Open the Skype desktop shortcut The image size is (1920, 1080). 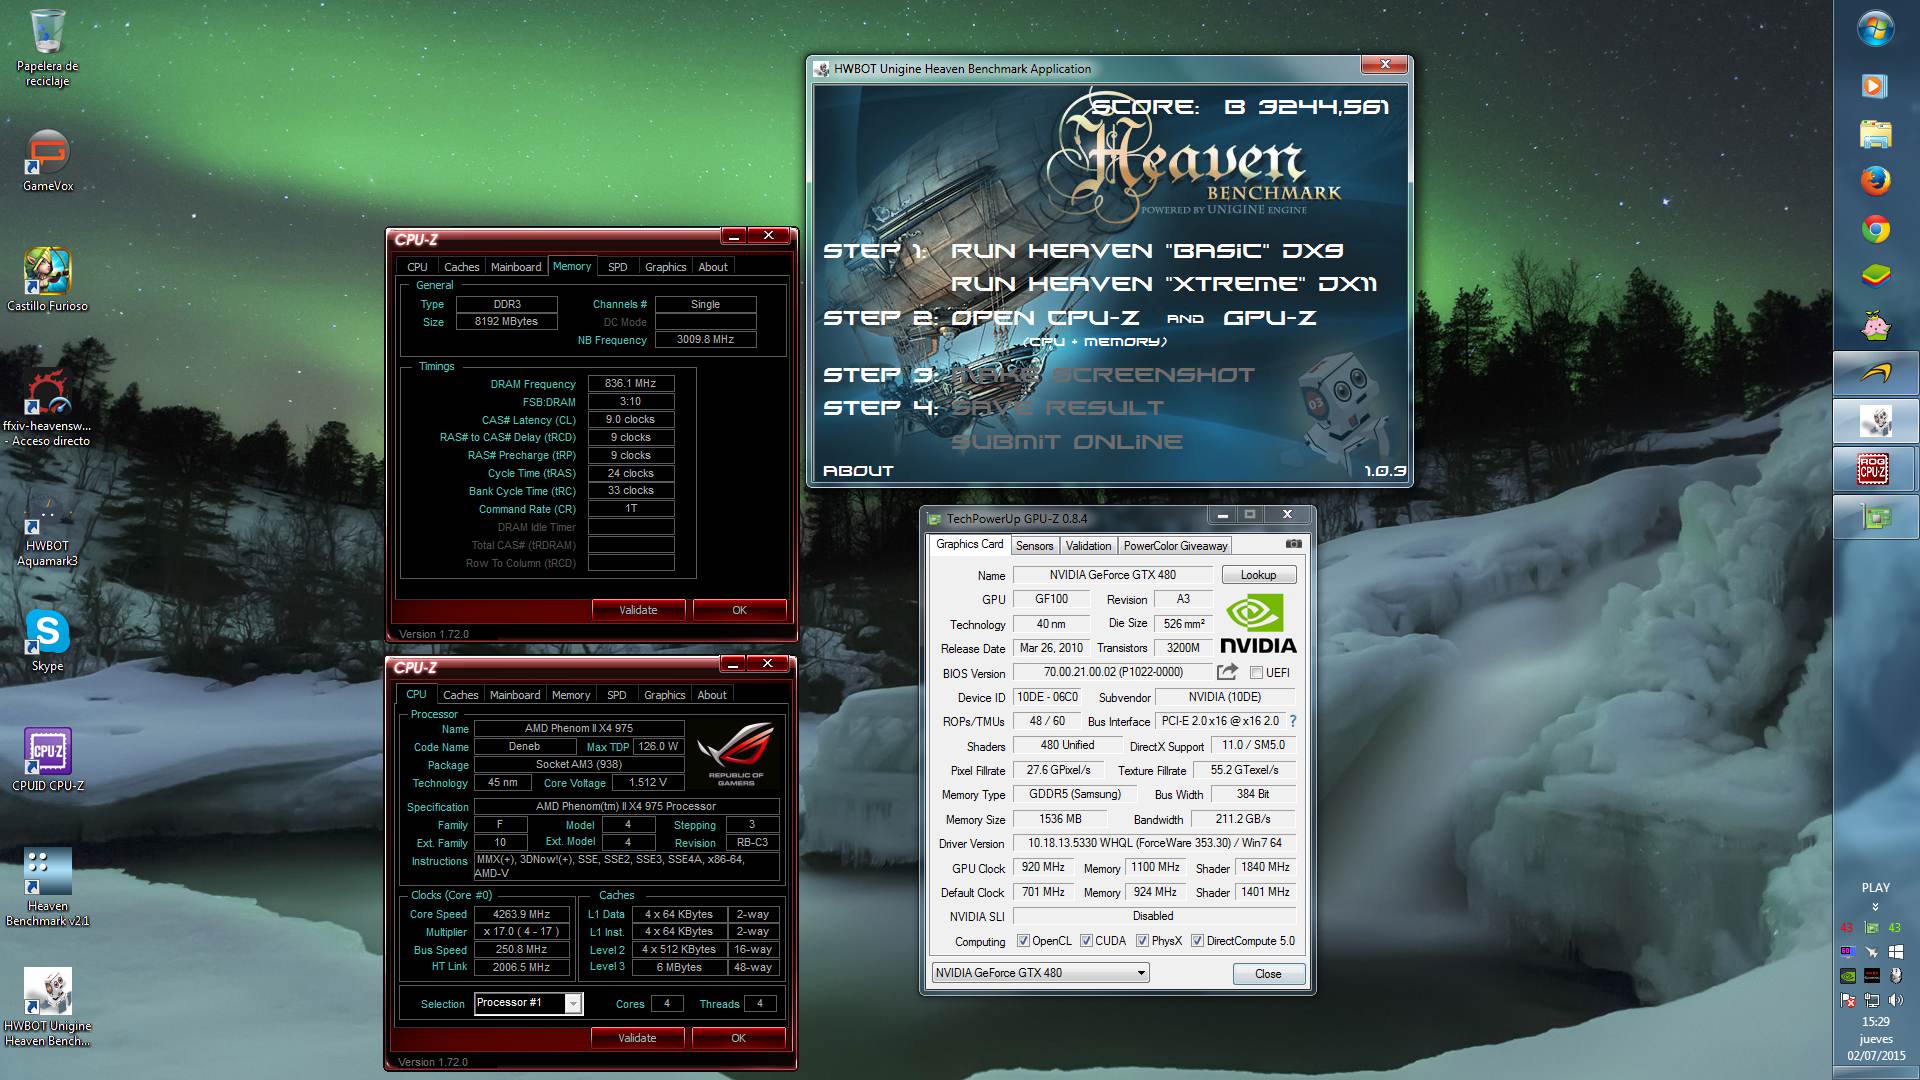47,640
